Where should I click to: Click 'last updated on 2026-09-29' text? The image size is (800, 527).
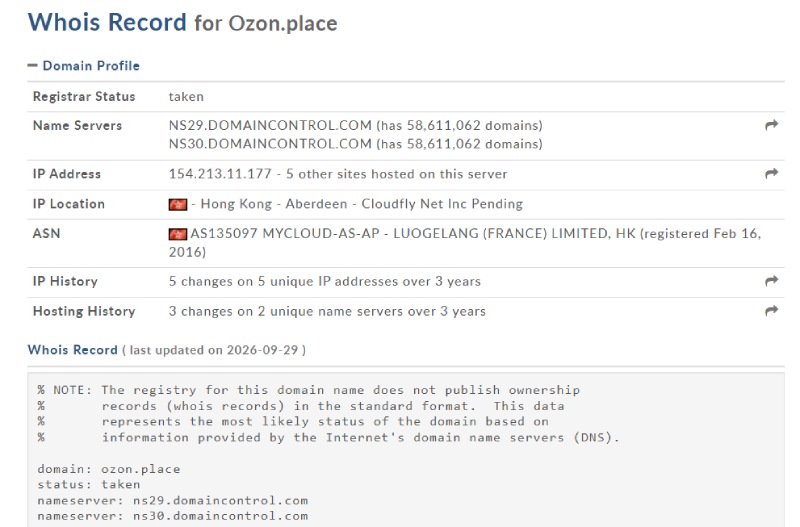pos(214,350)
